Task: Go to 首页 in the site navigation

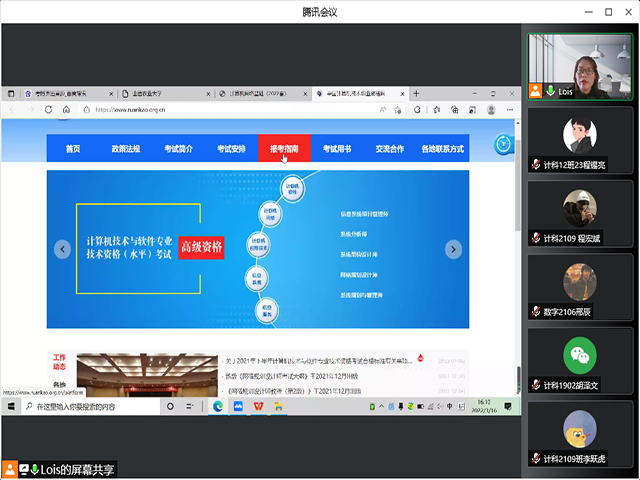Action: pos(73,149)
